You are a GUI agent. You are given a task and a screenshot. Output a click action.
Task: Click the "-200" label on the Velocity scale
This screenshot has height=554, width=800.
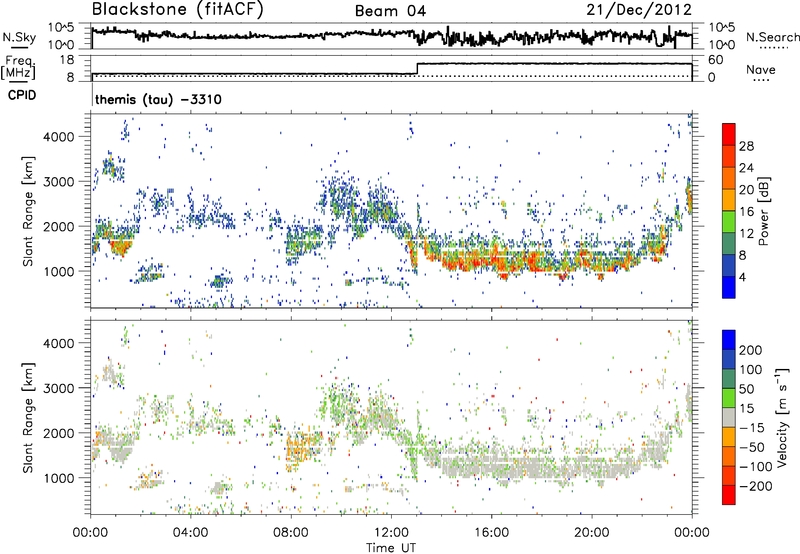[x=755, y=486]
